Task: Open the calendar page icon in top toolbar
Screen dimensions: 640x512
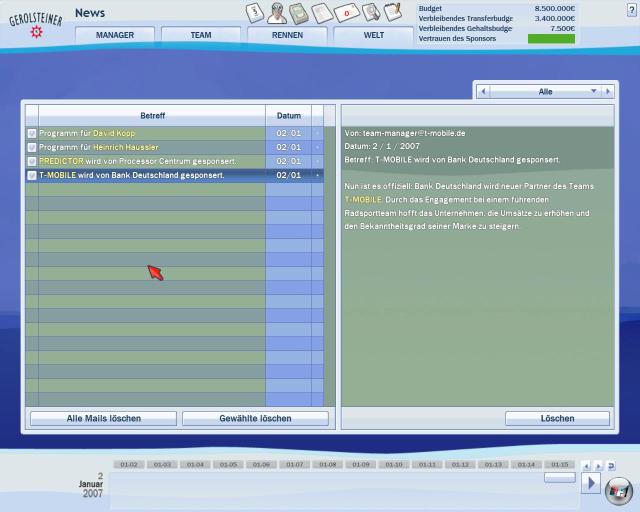Action: click(255, 13)
